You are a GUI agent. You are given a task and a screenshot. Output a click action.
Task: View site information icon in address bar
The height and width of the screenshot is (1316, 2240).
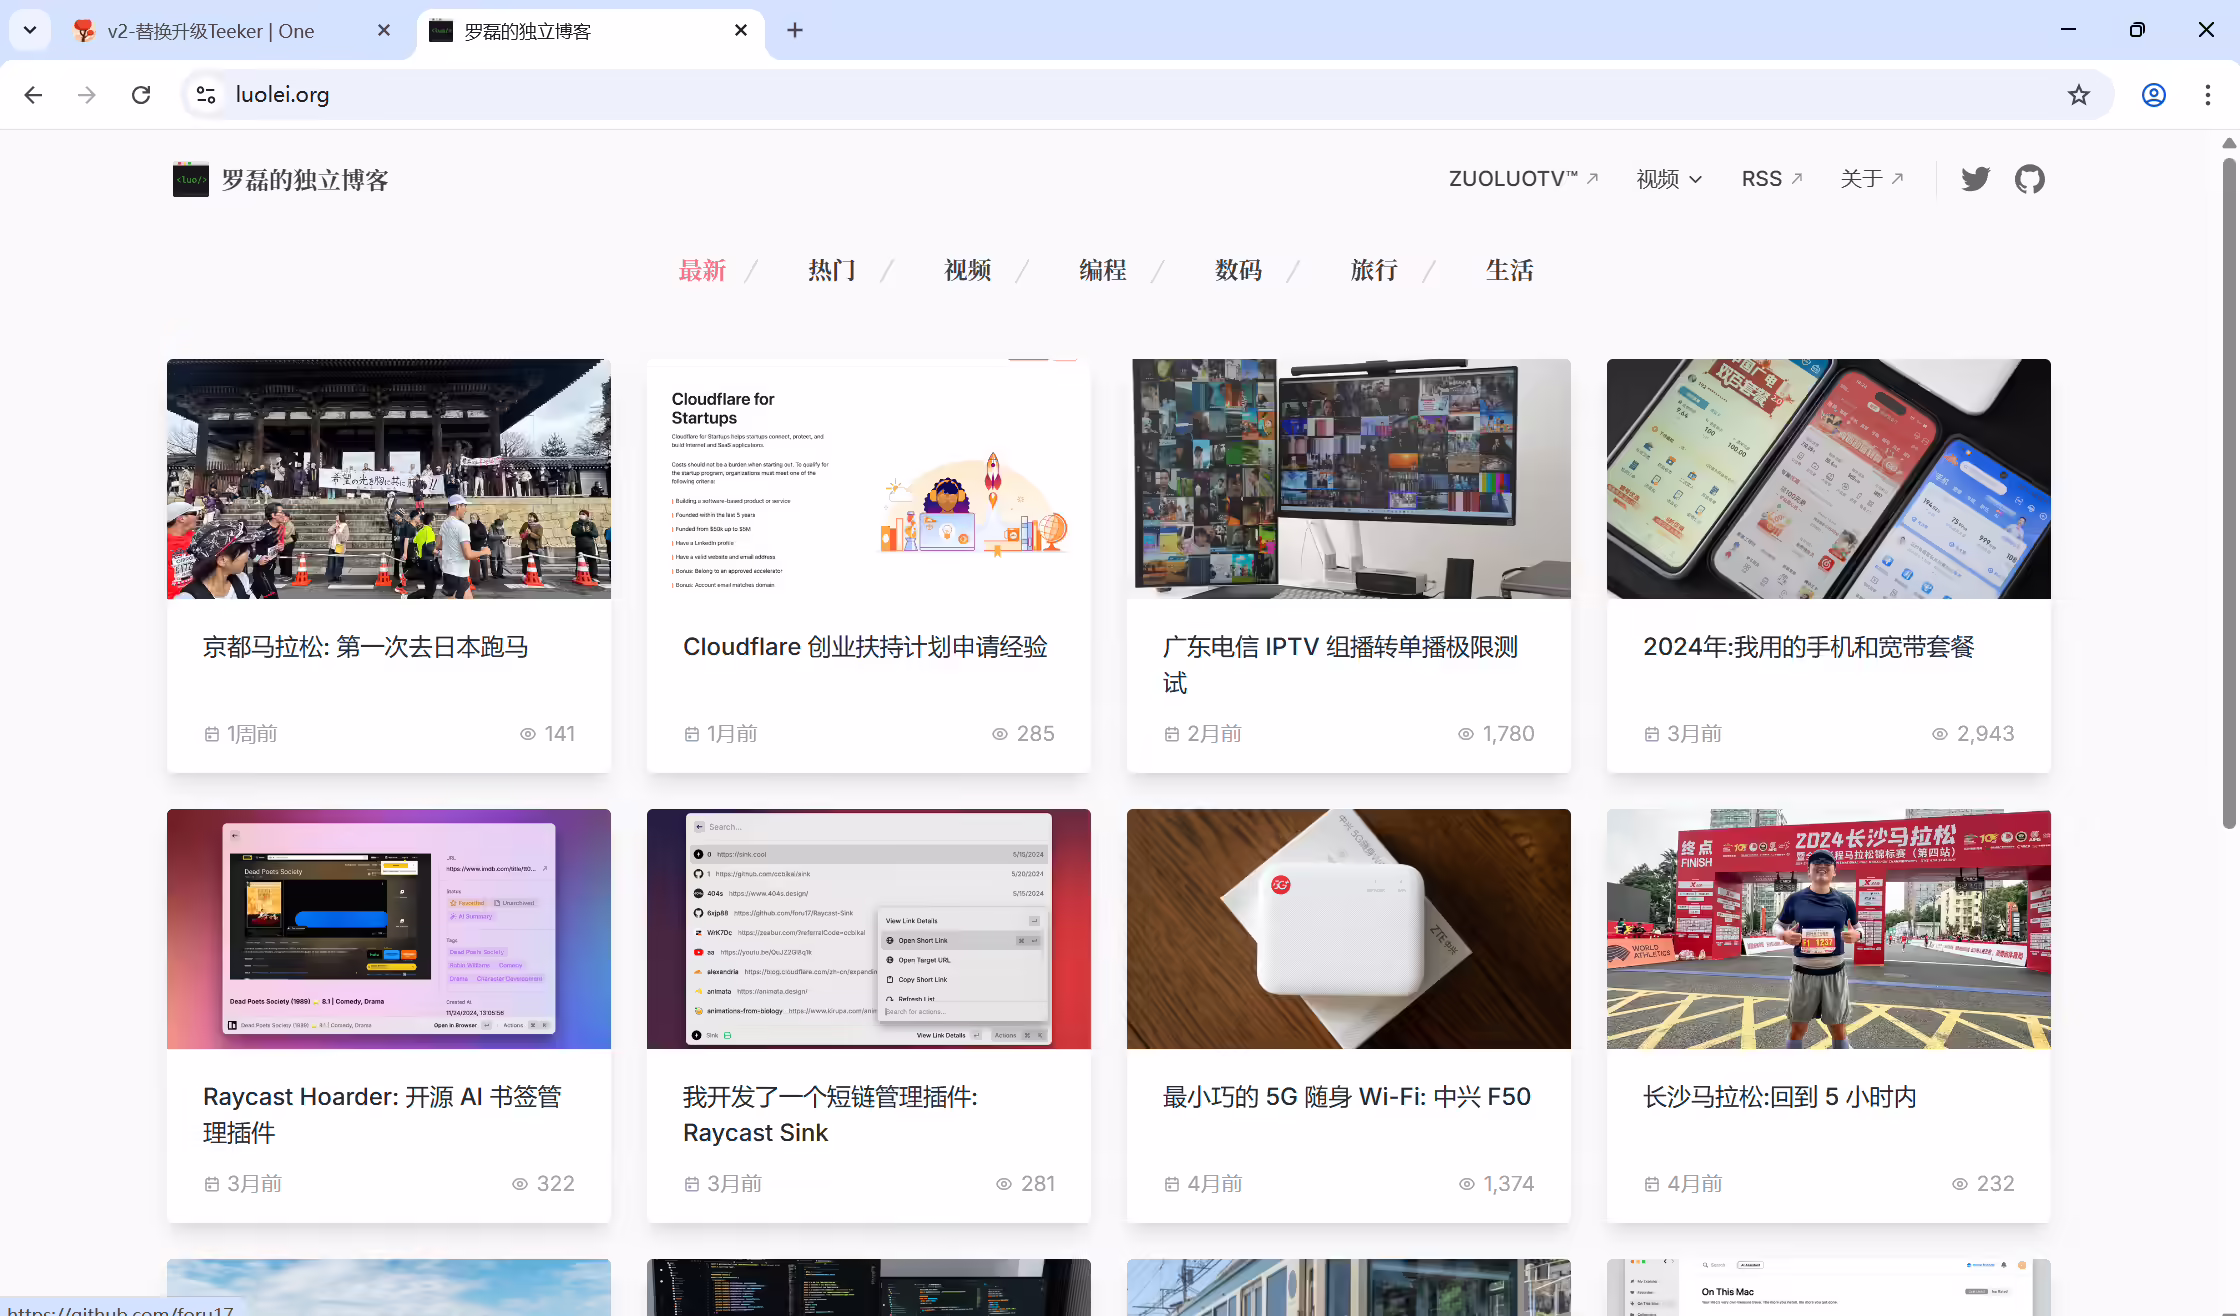click(x=206, y=95)
